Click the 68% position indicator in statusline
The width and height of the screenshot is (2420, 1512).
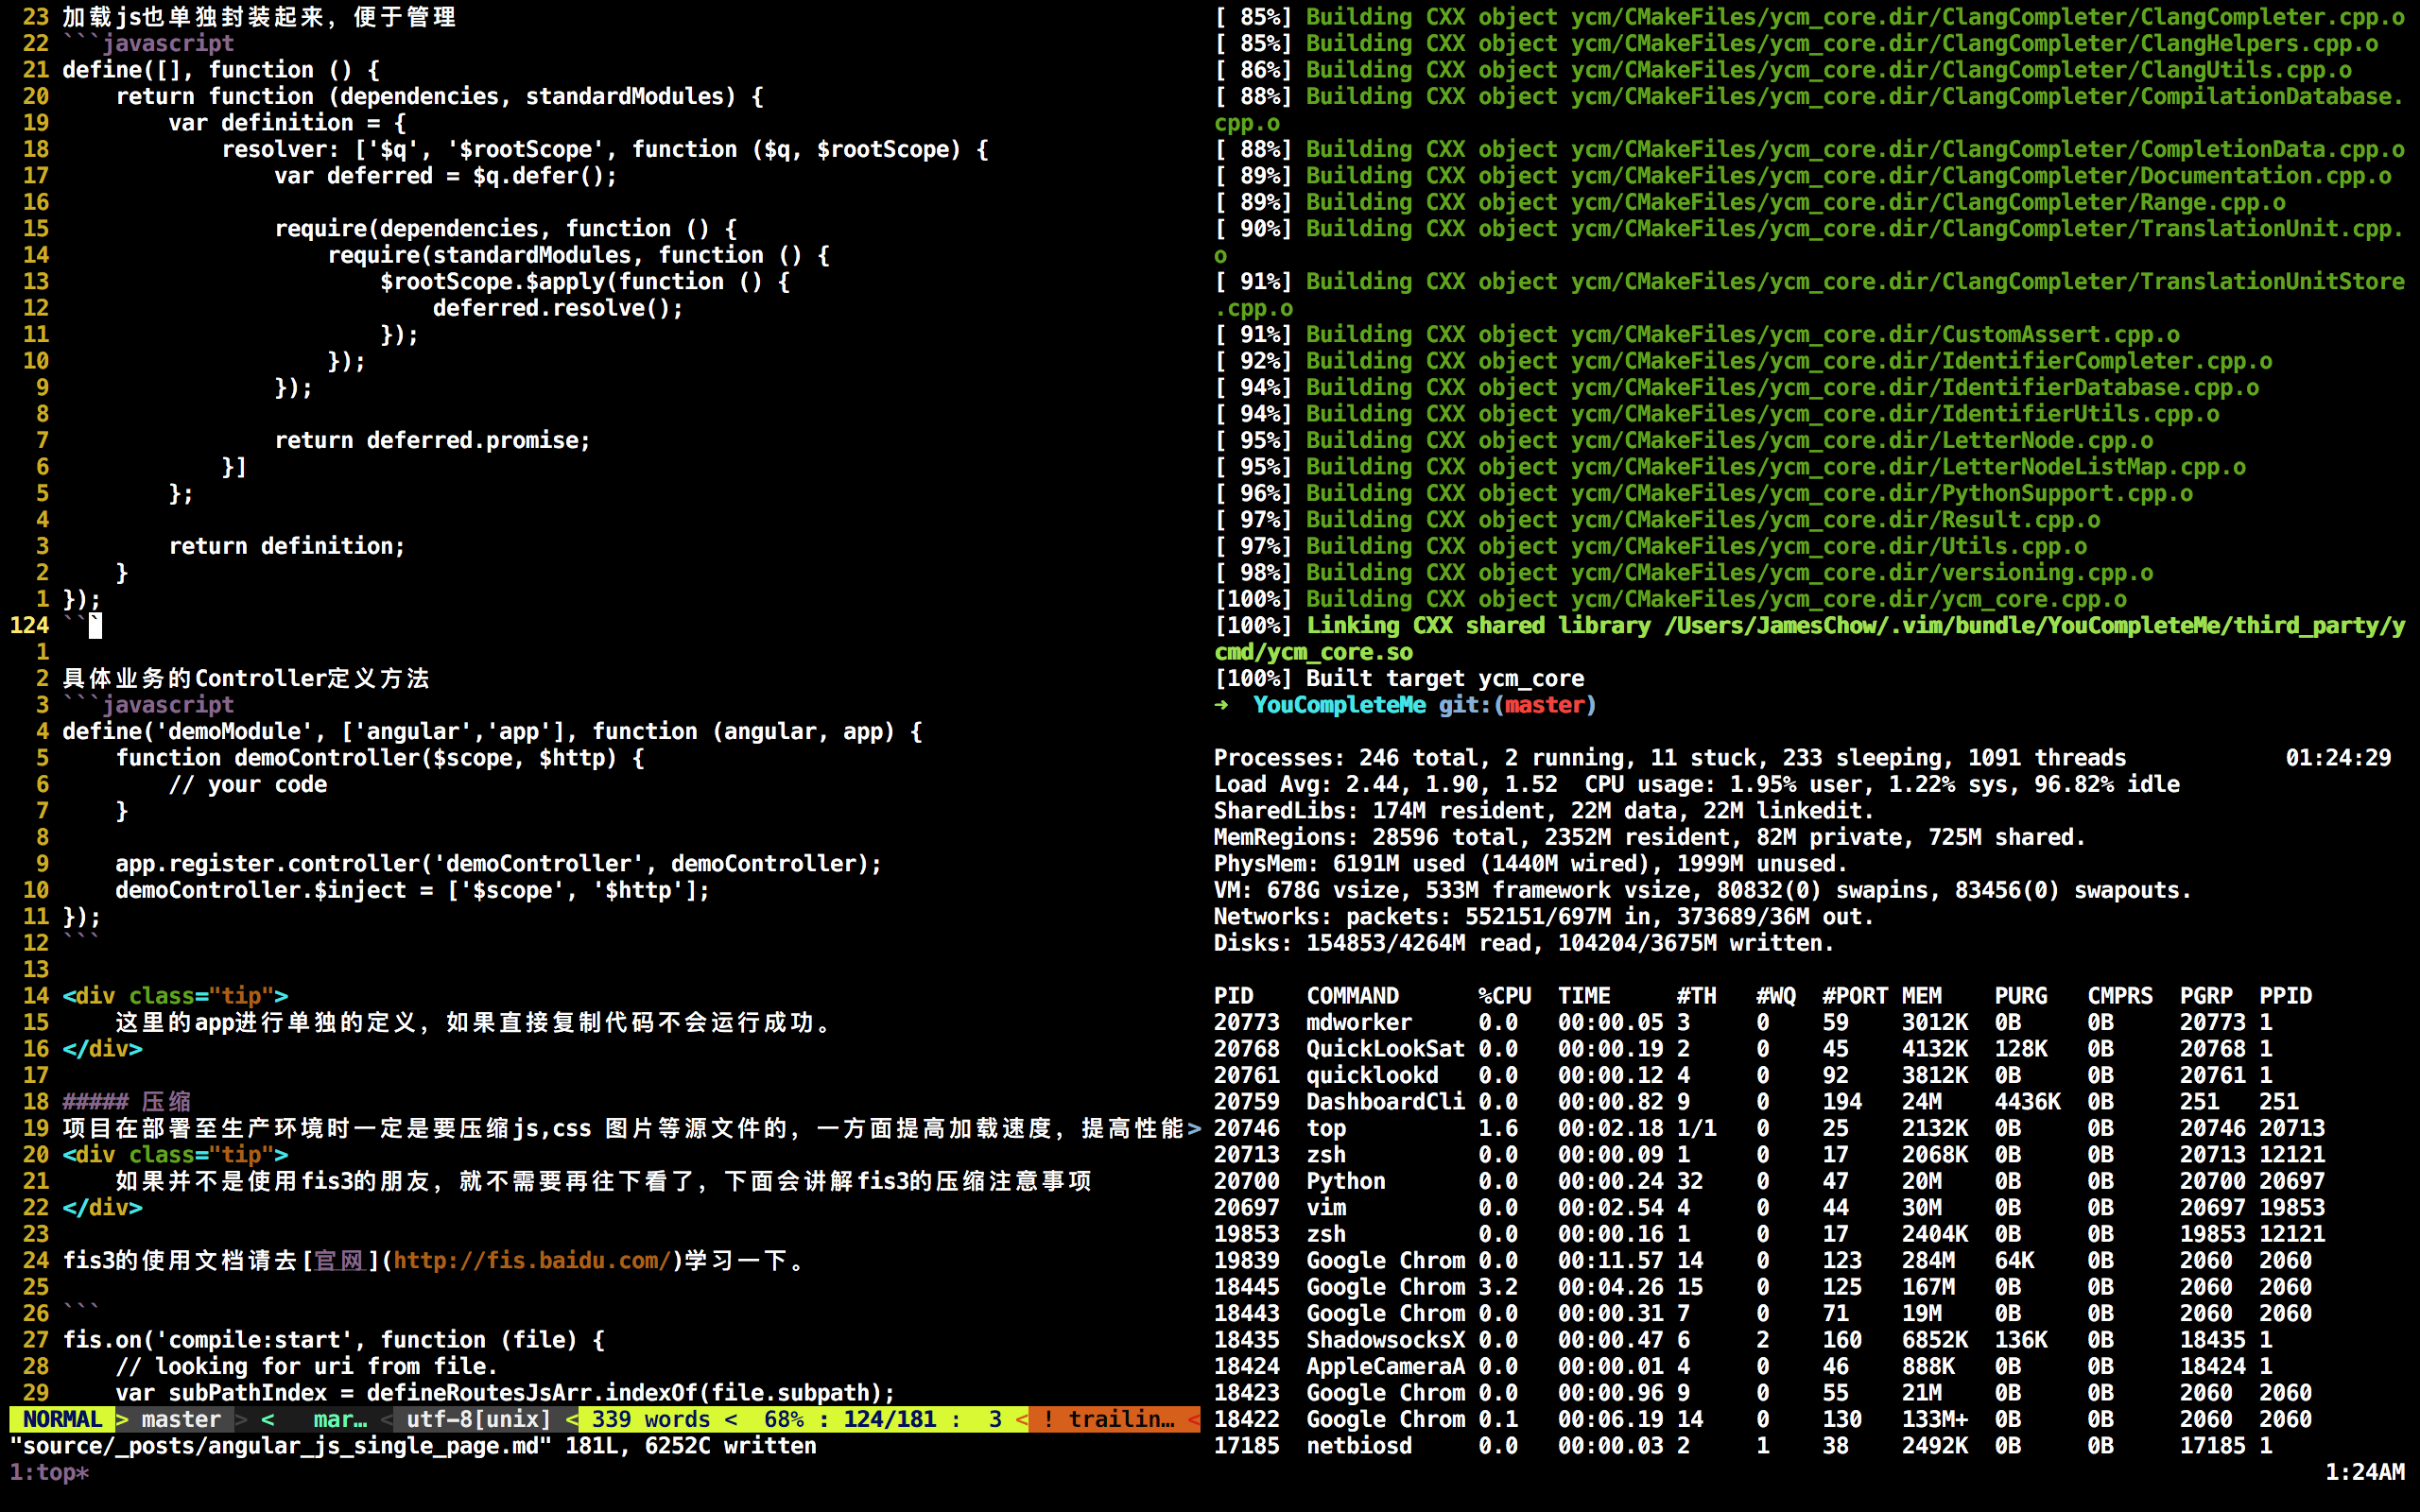click(783, 1419)
